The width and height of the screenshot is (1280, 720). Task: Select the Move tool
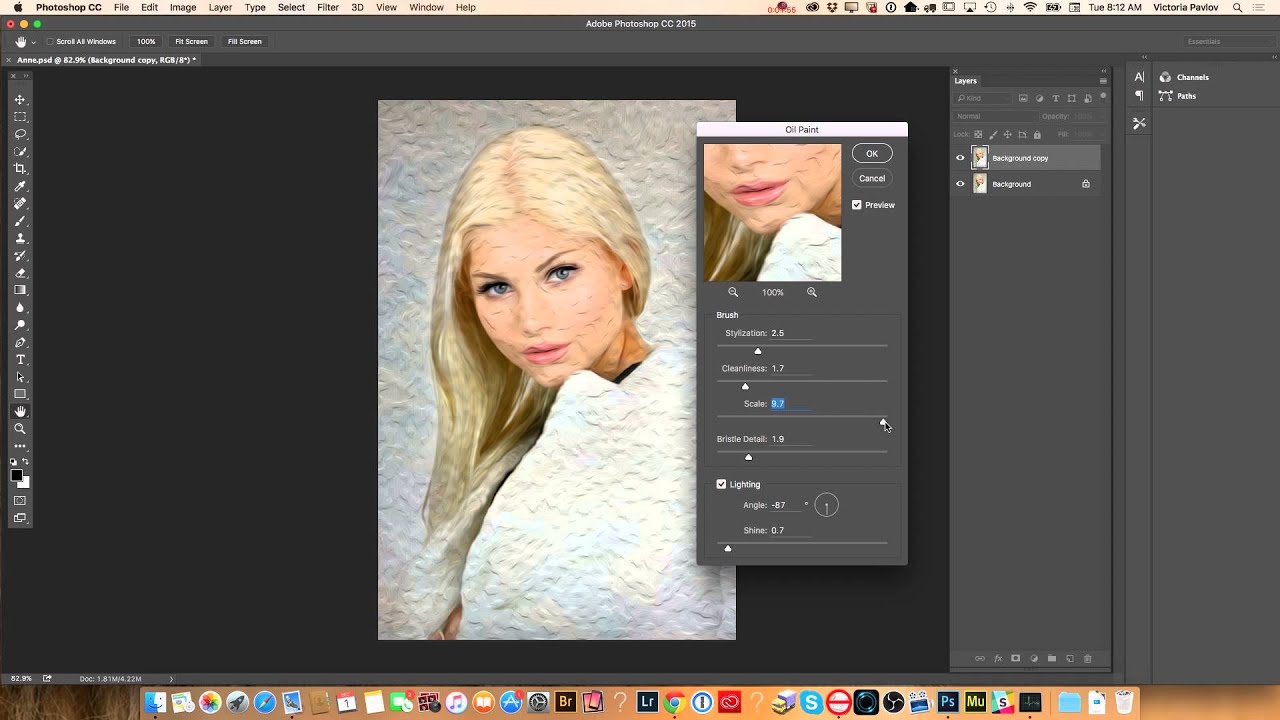pyautogui.click(x=20, y=100)
